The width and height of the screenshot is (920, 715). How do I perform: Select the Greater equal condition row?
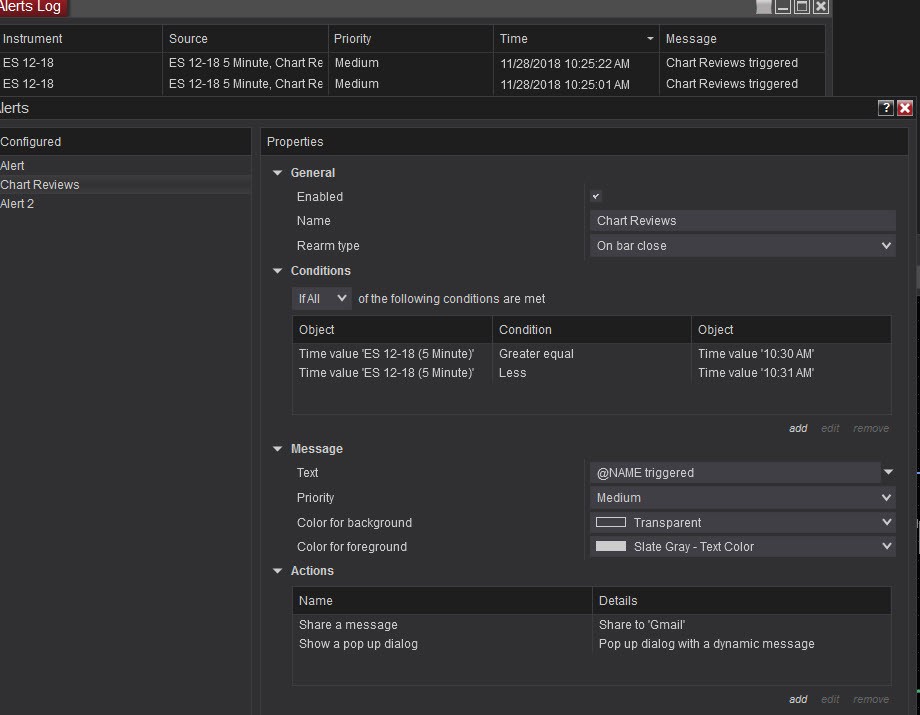591,354
